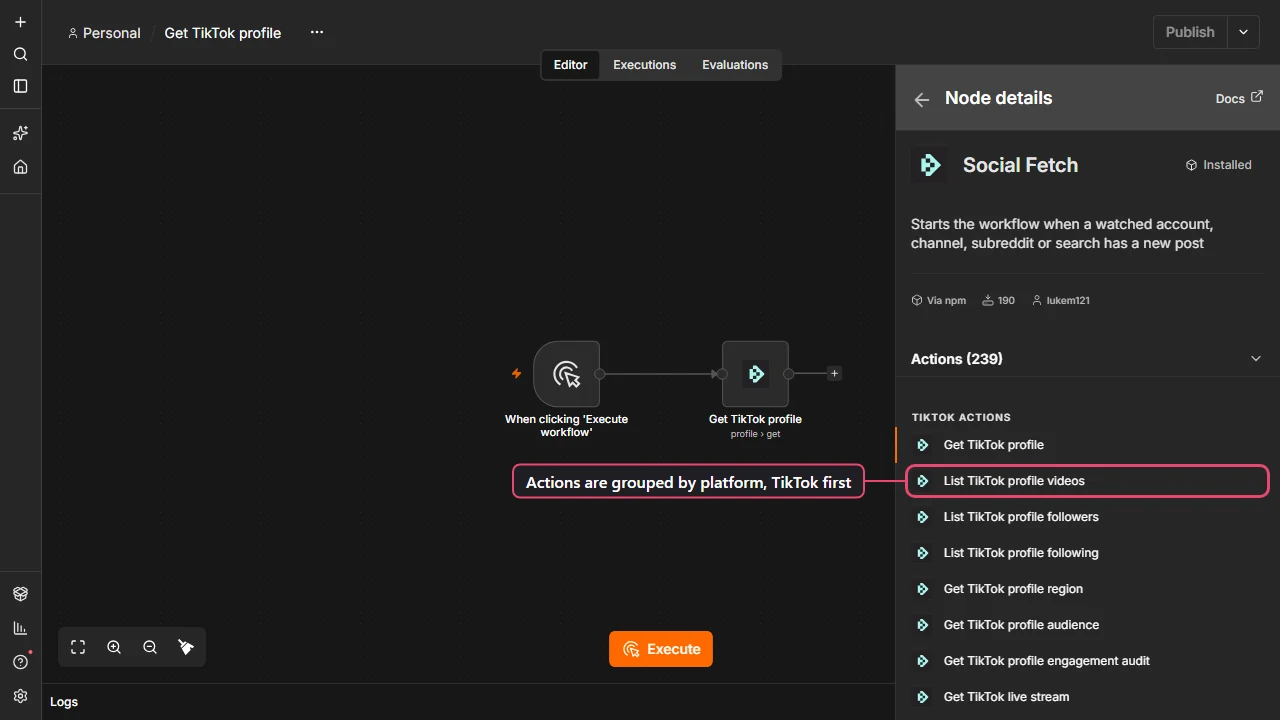Click the Publish button

pos(1190,32)
